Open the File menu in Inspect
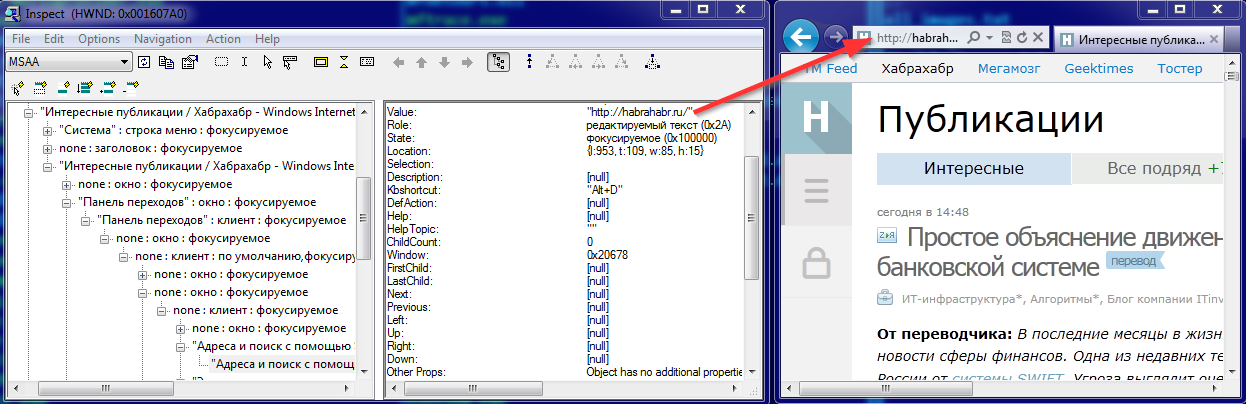Screen dimensions: 1246x404 [x=21, y=39]
